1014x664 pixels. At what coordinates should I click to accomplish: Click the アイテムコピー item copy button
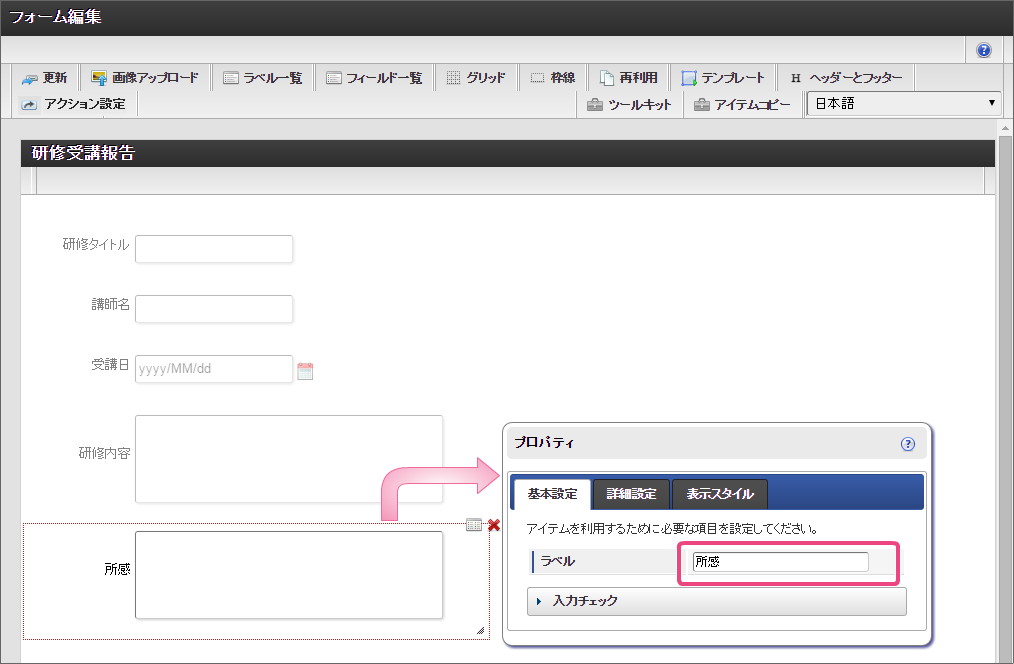pyautogui.click(x=742, y=104)
